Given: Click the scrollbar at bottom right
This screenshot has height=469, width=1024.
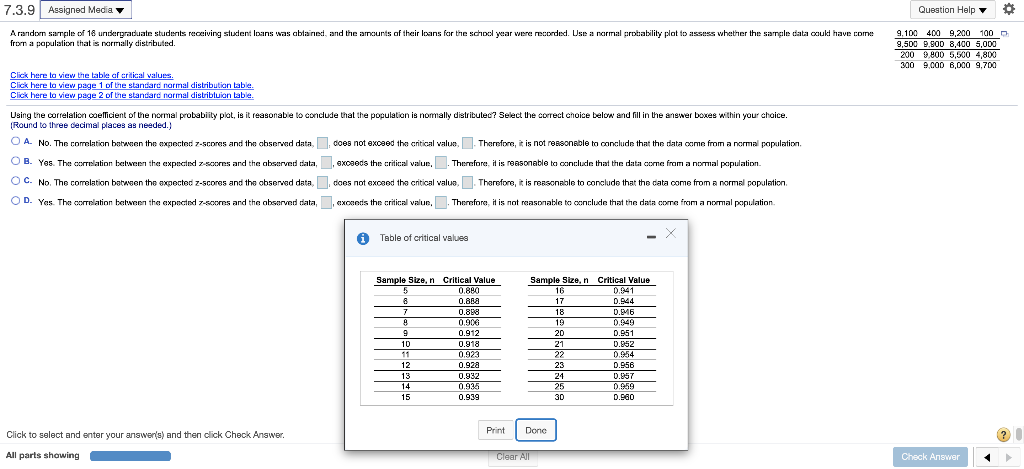Looking at the screenshot, I should 1019,434.
